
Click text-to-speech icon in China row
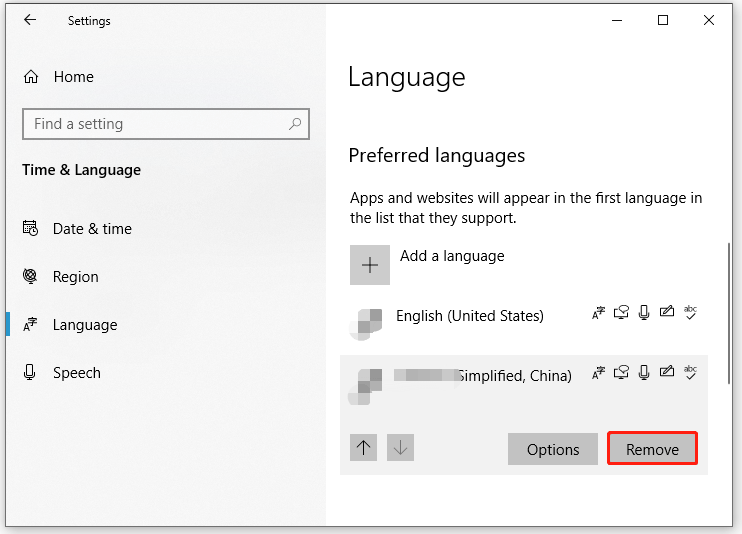pos(621,373)
